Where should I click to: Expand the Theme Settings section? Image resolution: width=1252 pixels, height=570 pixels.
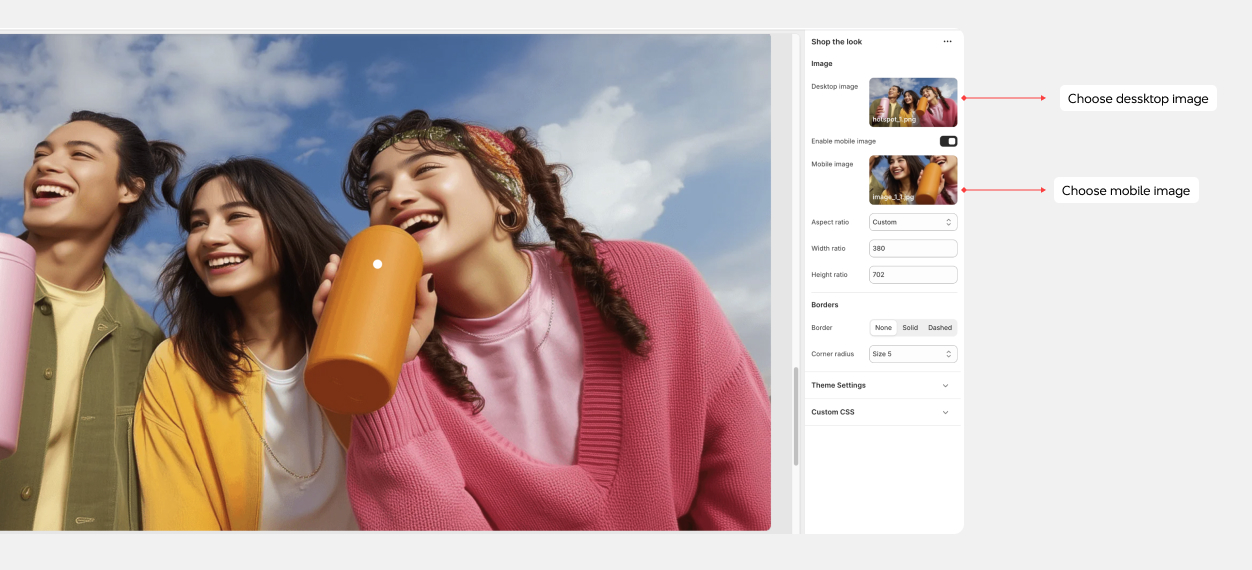838,385
